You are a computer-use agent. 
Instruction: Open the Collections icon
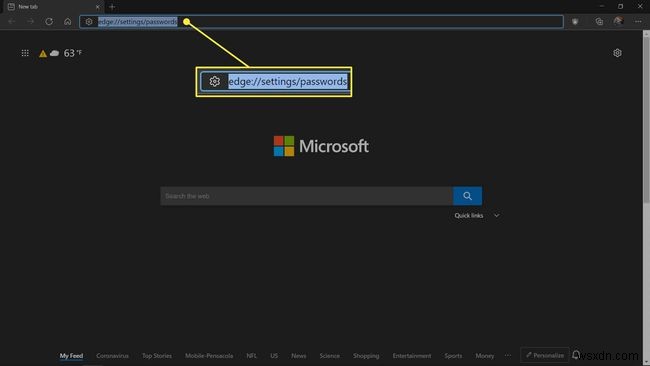(x=599, y=22)
